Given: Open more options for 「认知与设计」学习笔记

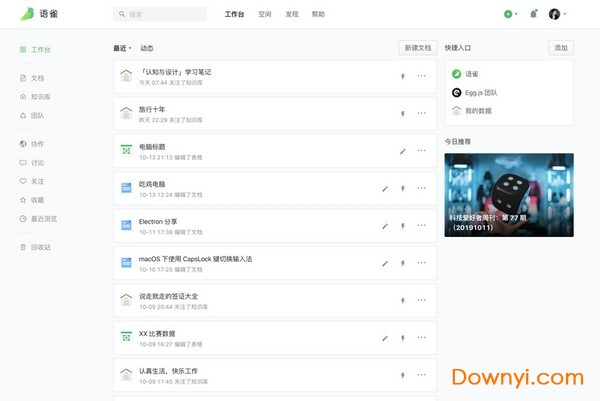Looking at the screenshot, I should pyautogui.click(x=422, y=76).
